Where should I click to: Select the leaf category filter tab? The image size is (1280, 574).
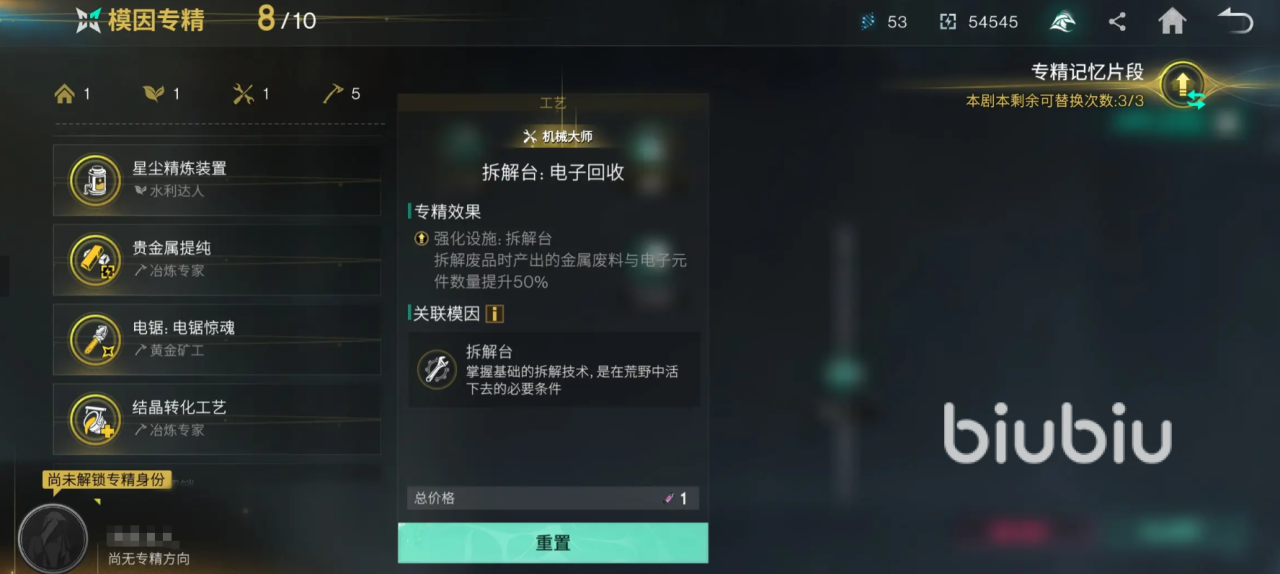pyautogui.click(x=161, y=94)
